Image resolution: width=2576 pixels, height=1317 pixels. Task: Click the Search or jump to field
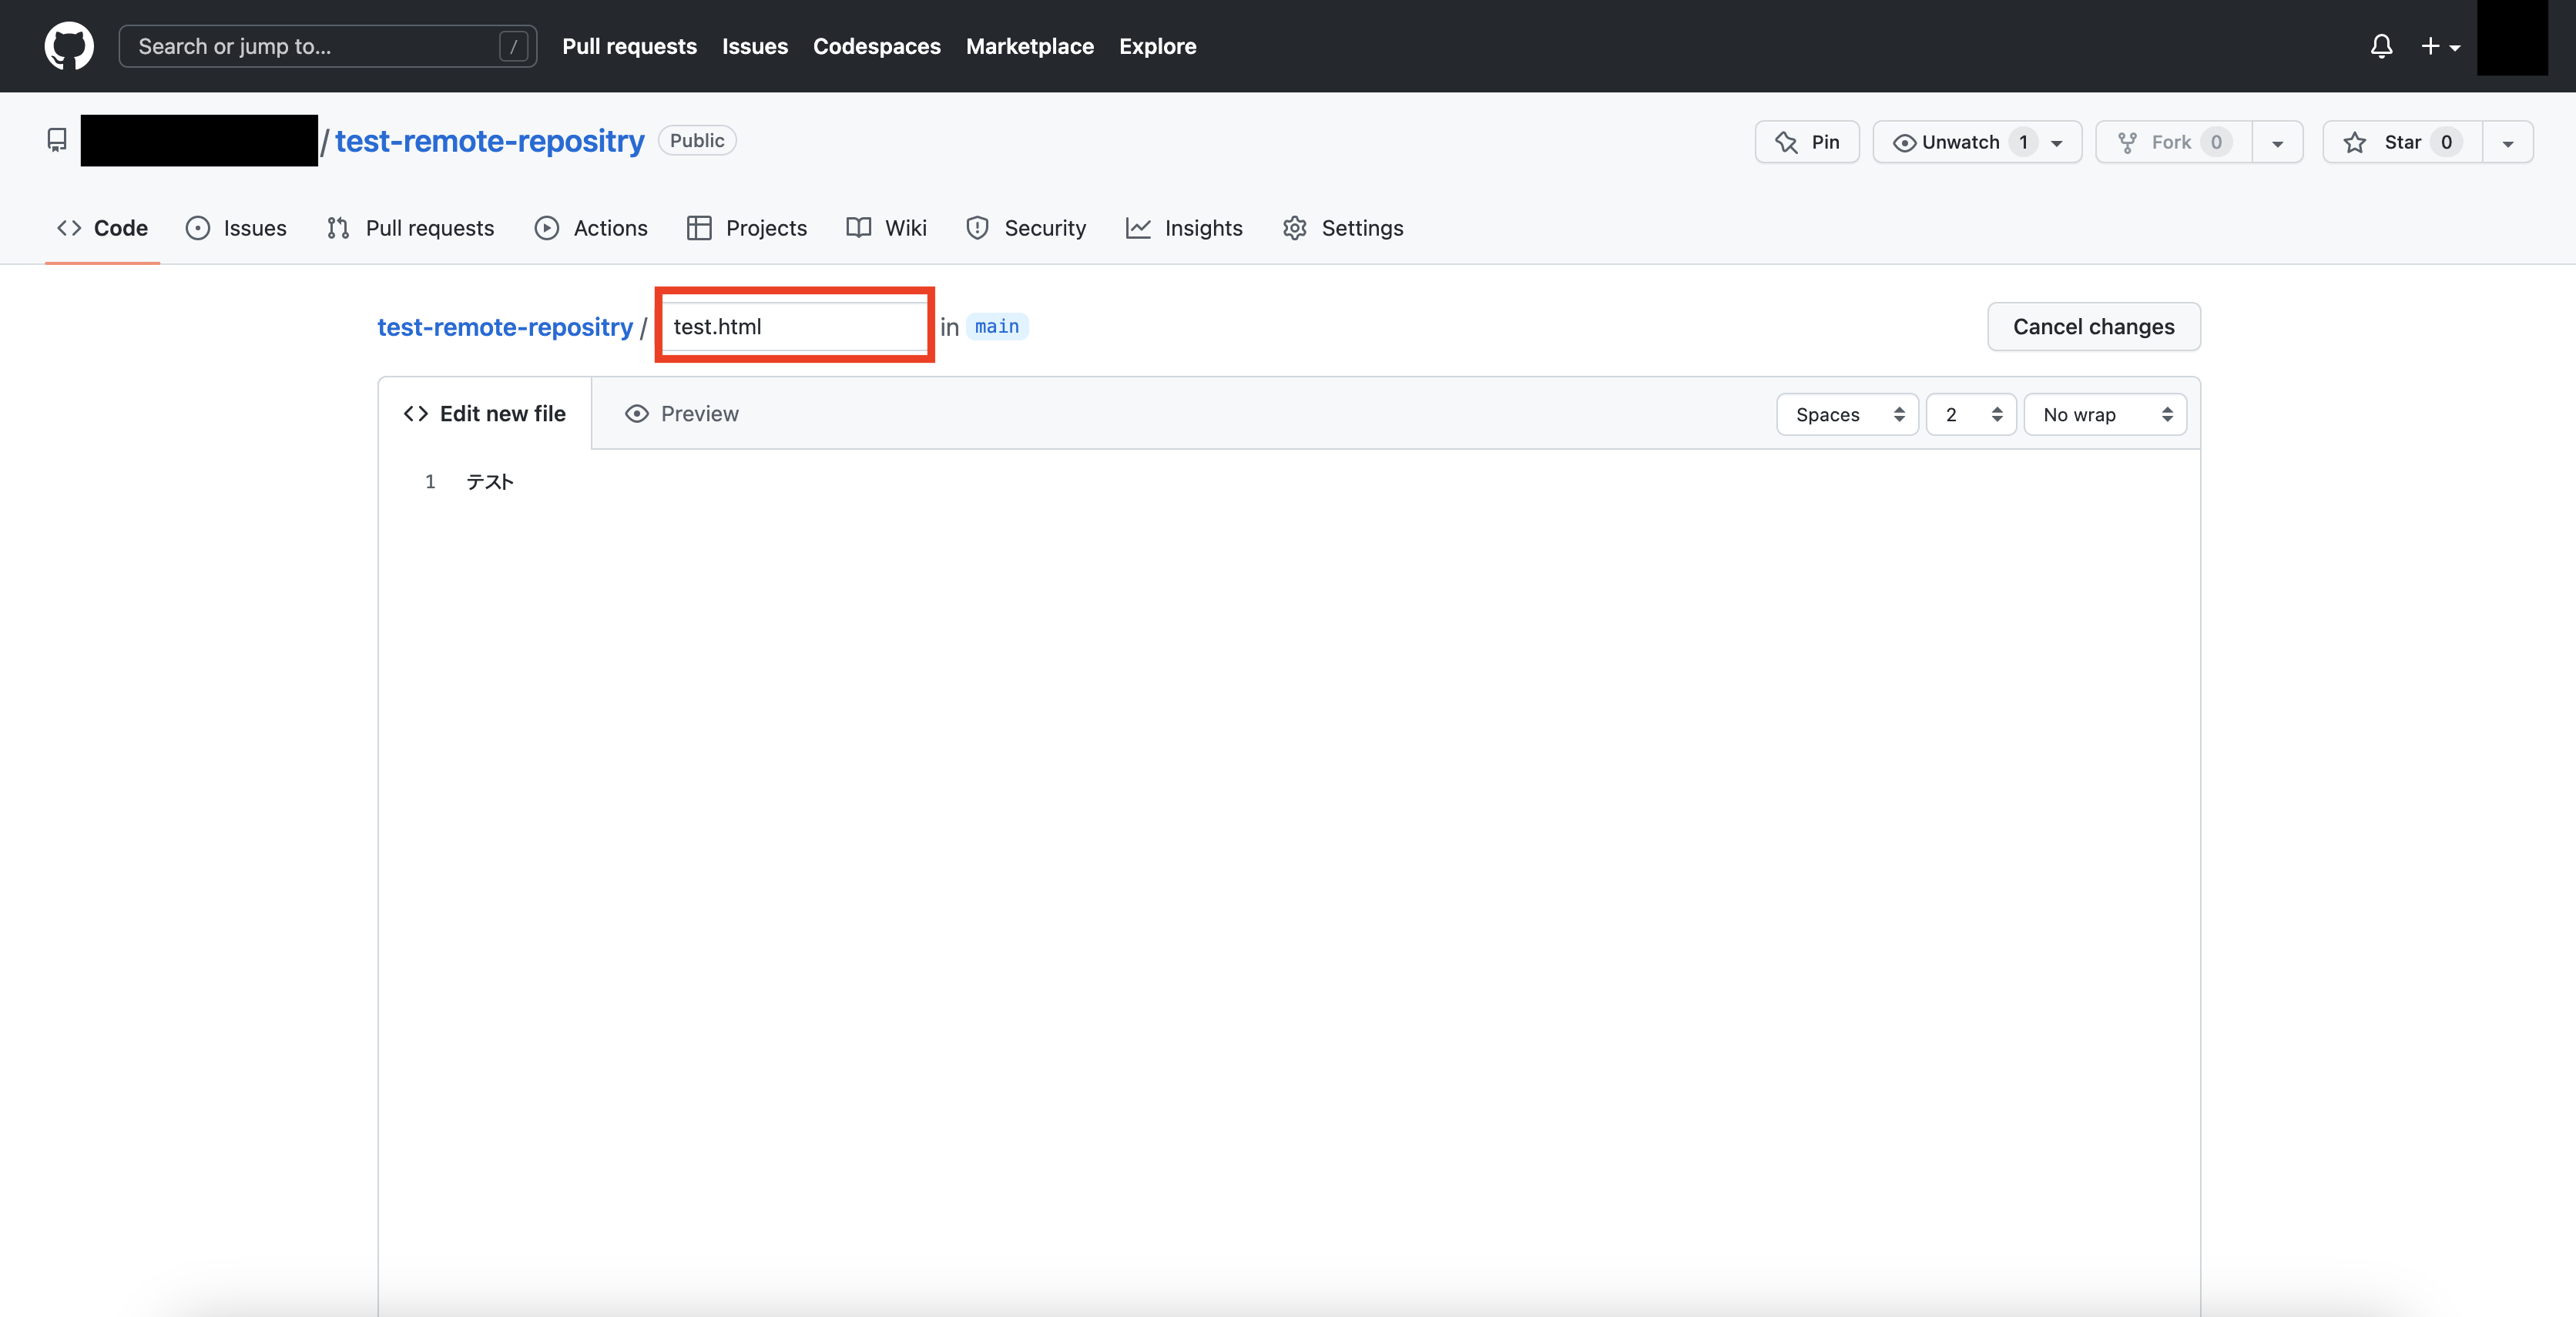click(327, 46)
